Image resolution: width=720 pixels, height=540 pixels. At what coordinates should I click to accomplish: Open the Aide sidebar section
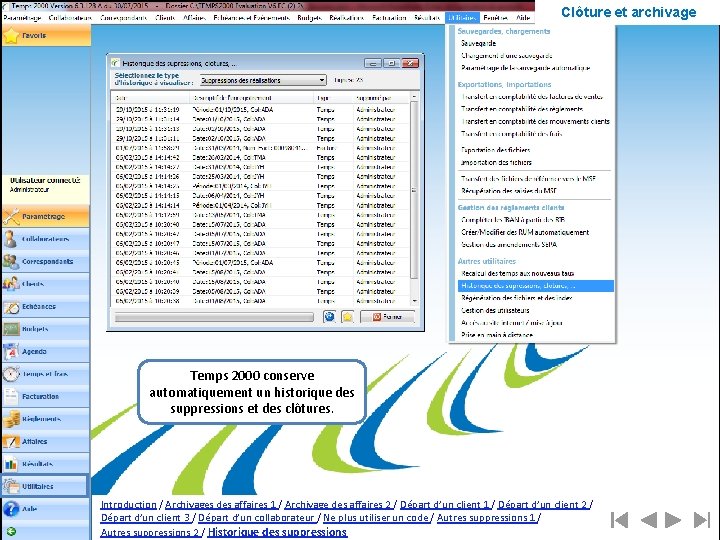point(45,509)
